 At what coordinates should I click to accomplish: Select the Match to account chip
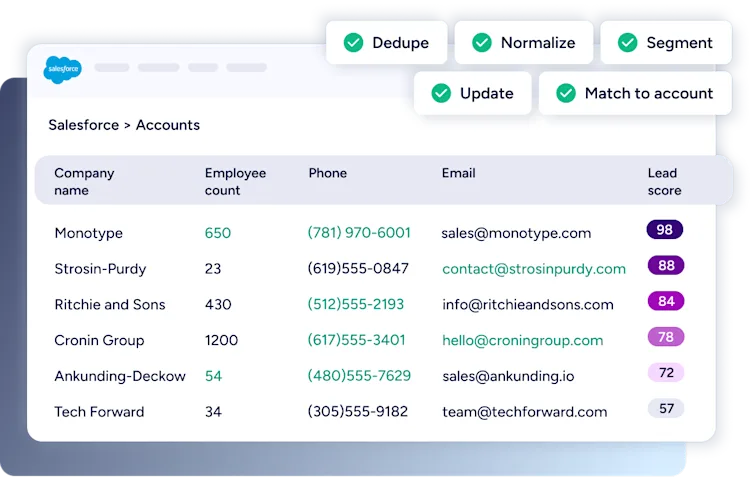635,93
